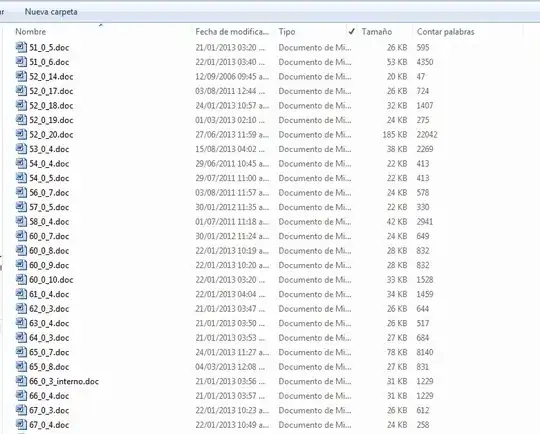Click the Word icon of 51_0_6.doc
The width and height of the screenshot is (540, 434).
coord(21,62)
